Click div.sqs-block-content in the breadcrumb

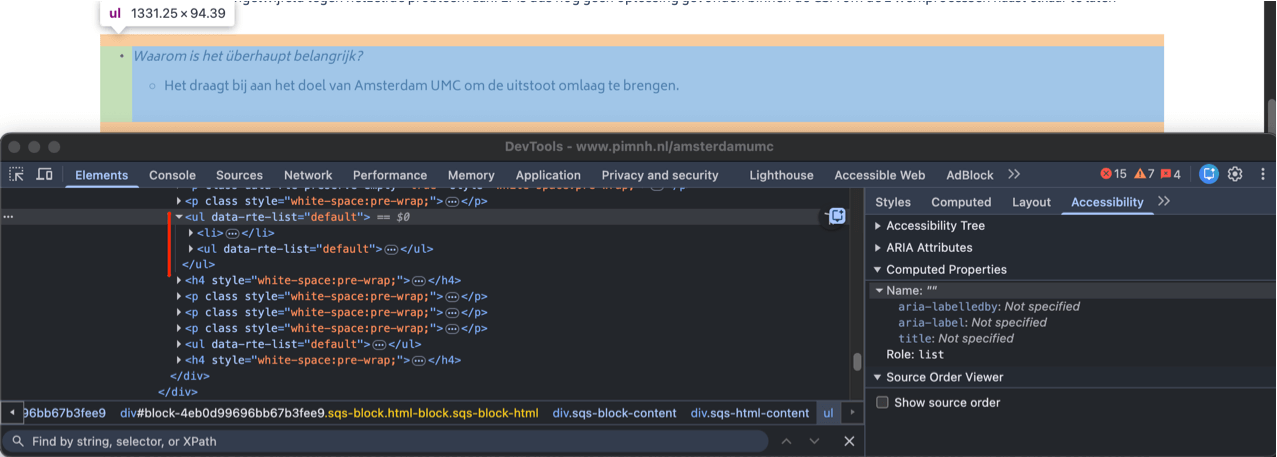point(614,413)
